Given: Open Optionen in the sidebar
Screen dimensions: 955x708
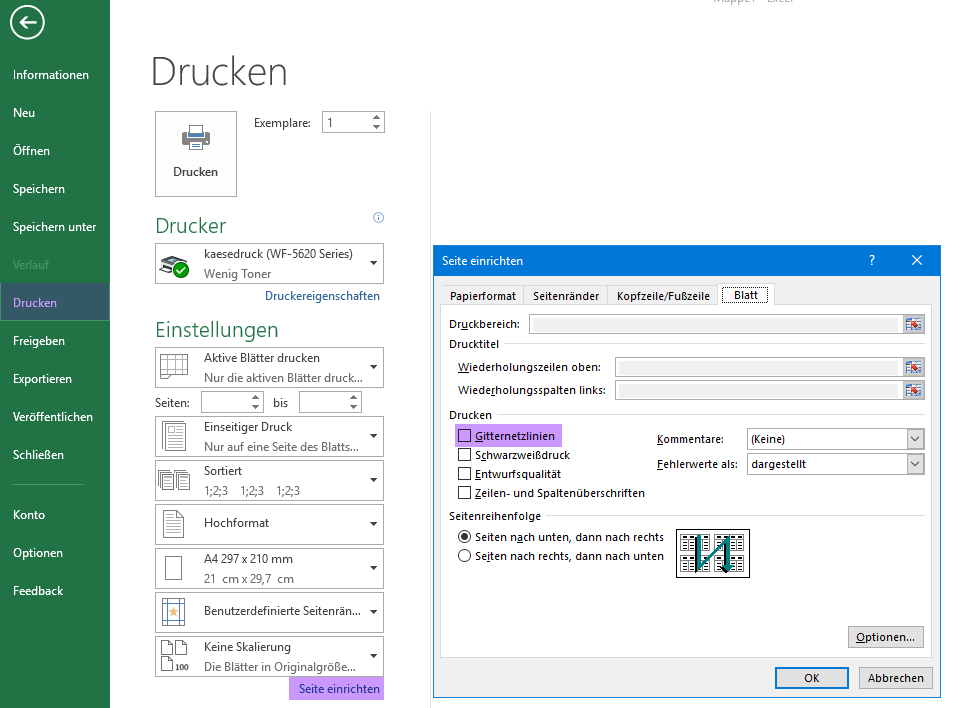Looking at the screenshot, I should tap(38, 553).
